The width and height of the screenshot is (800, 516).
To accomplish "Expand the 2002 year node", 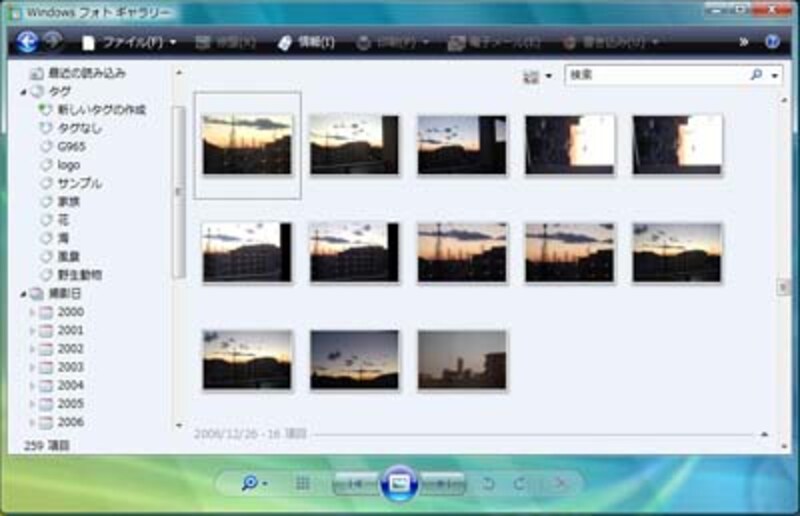I will [x=32, y=349].
